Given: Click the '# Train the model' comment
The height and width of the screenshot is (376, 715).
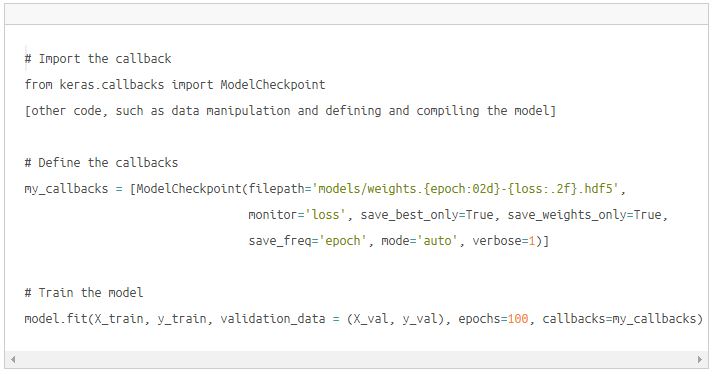Looking at the screenshot, I should pyautogui.click(x=84, y=293).
